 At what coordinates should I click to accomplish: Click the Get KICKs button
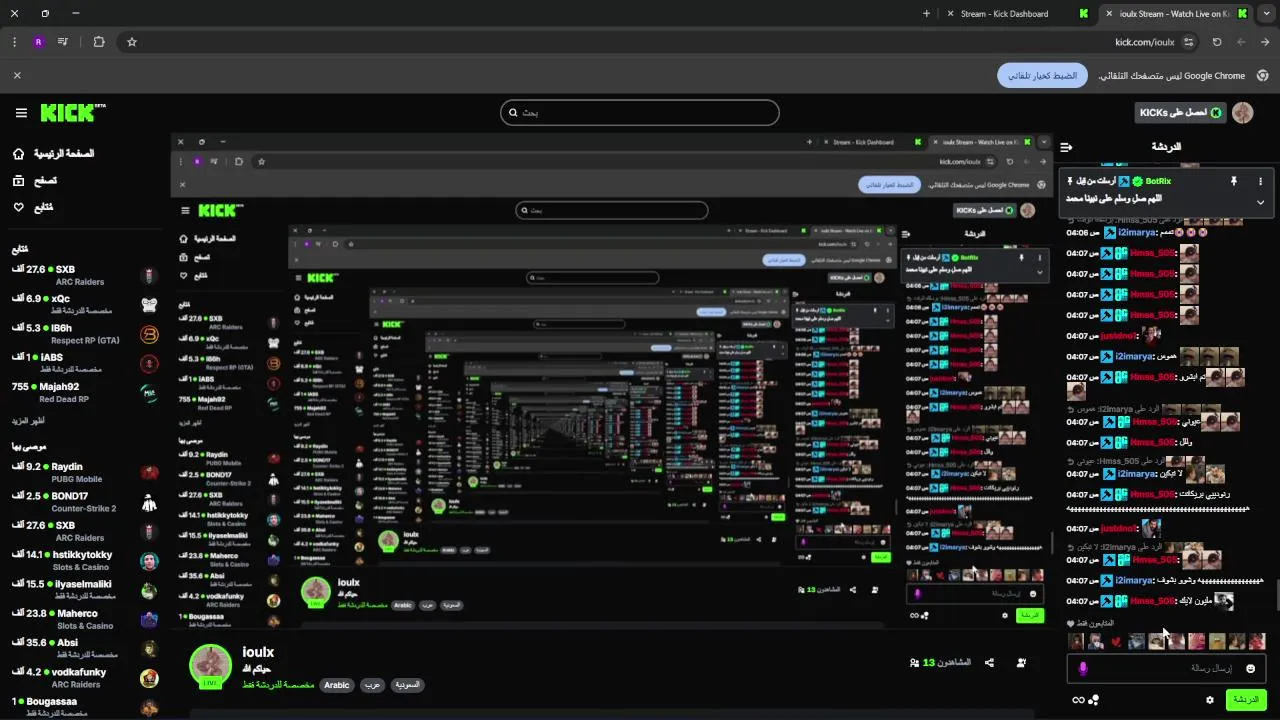(1180, 113)
